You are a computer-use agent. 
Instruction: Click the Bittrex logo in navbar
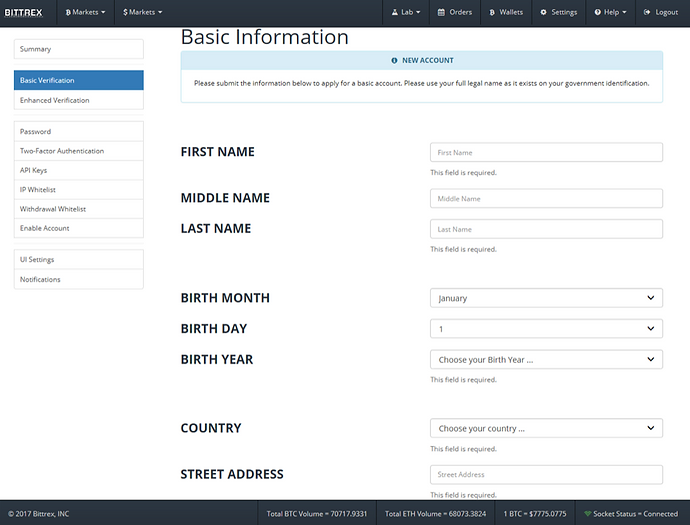pyautogui.click(x=23, y=12)
